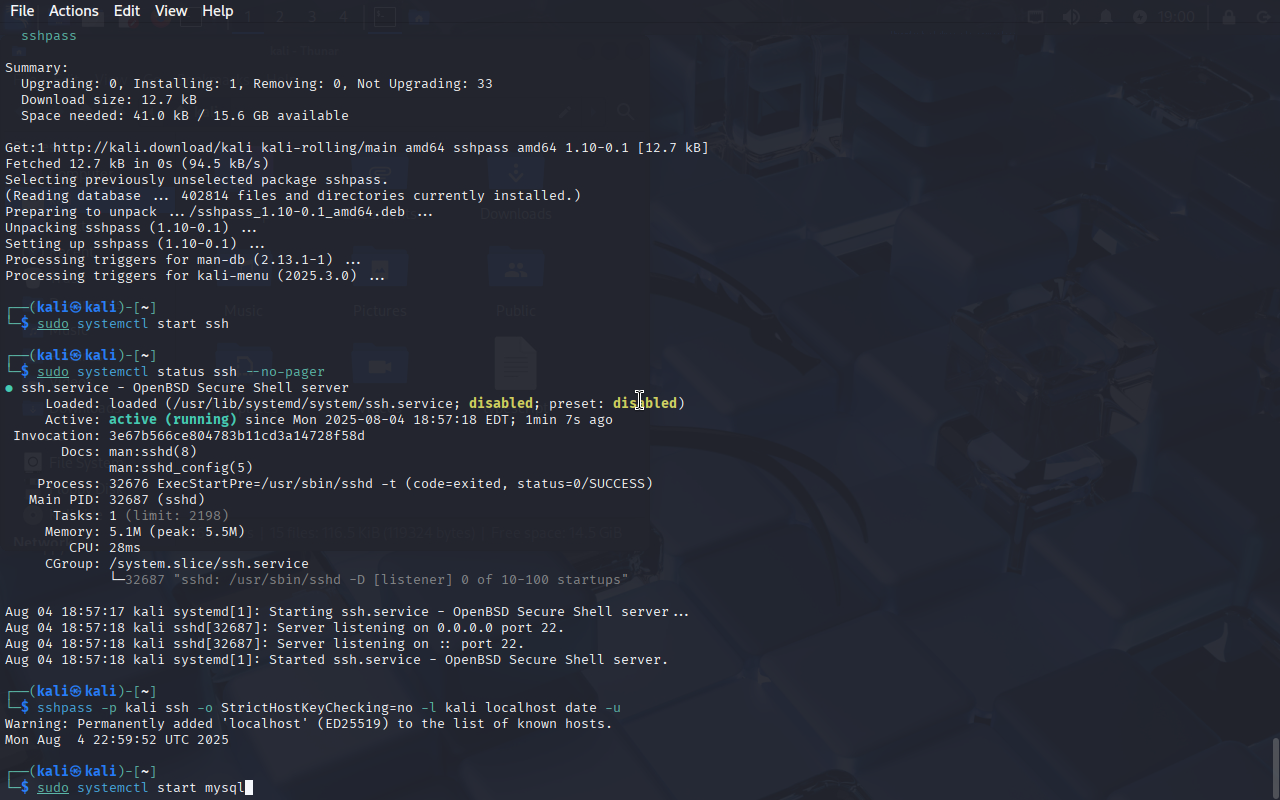This screenshot has width=1280, height=800.
Task: Click the 'sshd: /usr/sbin/sshd -D [listener]' line
Action: (369, 580)
